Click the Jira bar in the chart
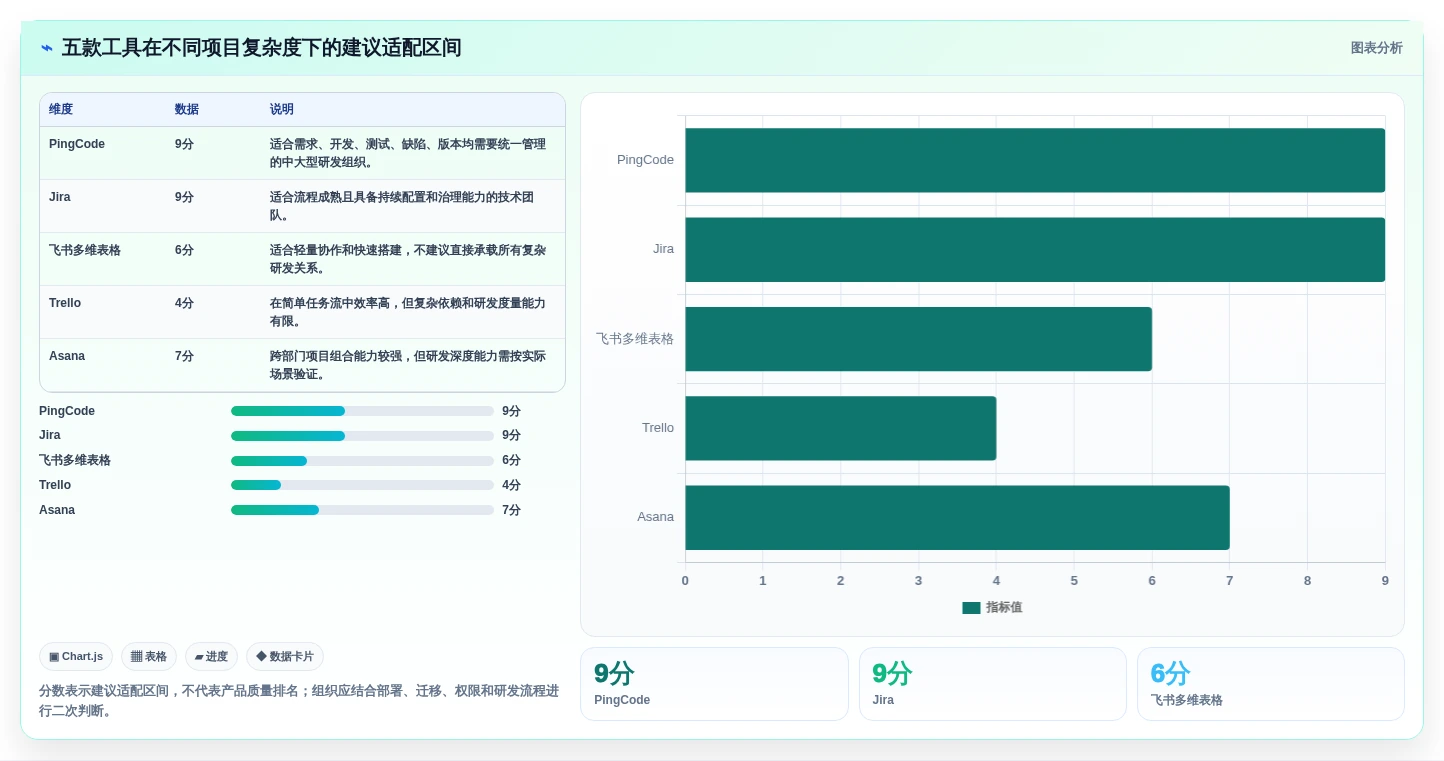Image resolution: width=1444 pixels, height=761 pixels. 1035,249
